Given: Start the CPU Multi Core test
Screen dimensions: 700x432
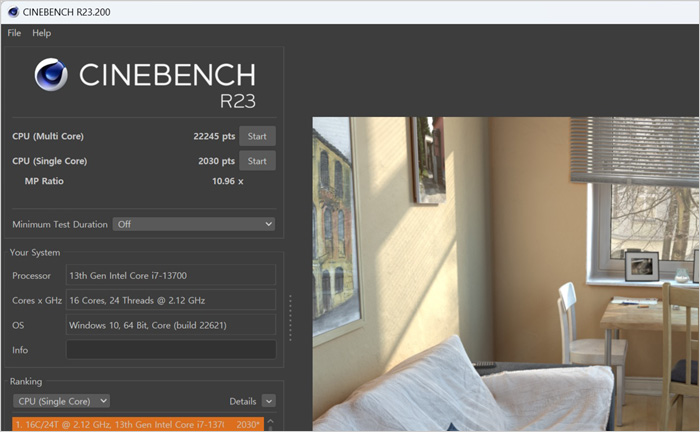Looking at the screenshot, I should pos(257,136).
